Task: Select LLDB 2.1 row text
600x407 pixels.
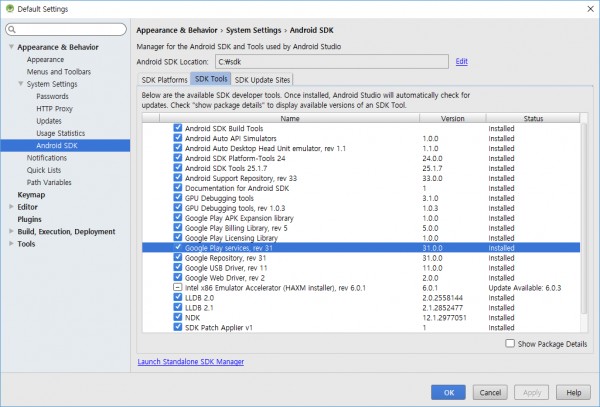Action: [199, 307]
